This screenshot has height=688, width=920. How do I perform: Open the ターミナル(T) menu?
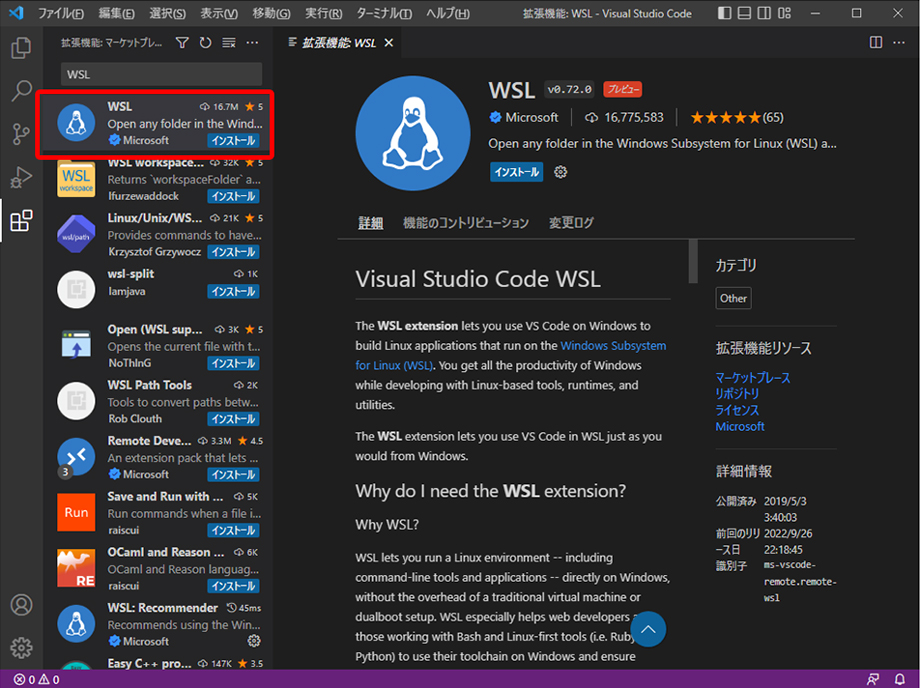point(384,13)
